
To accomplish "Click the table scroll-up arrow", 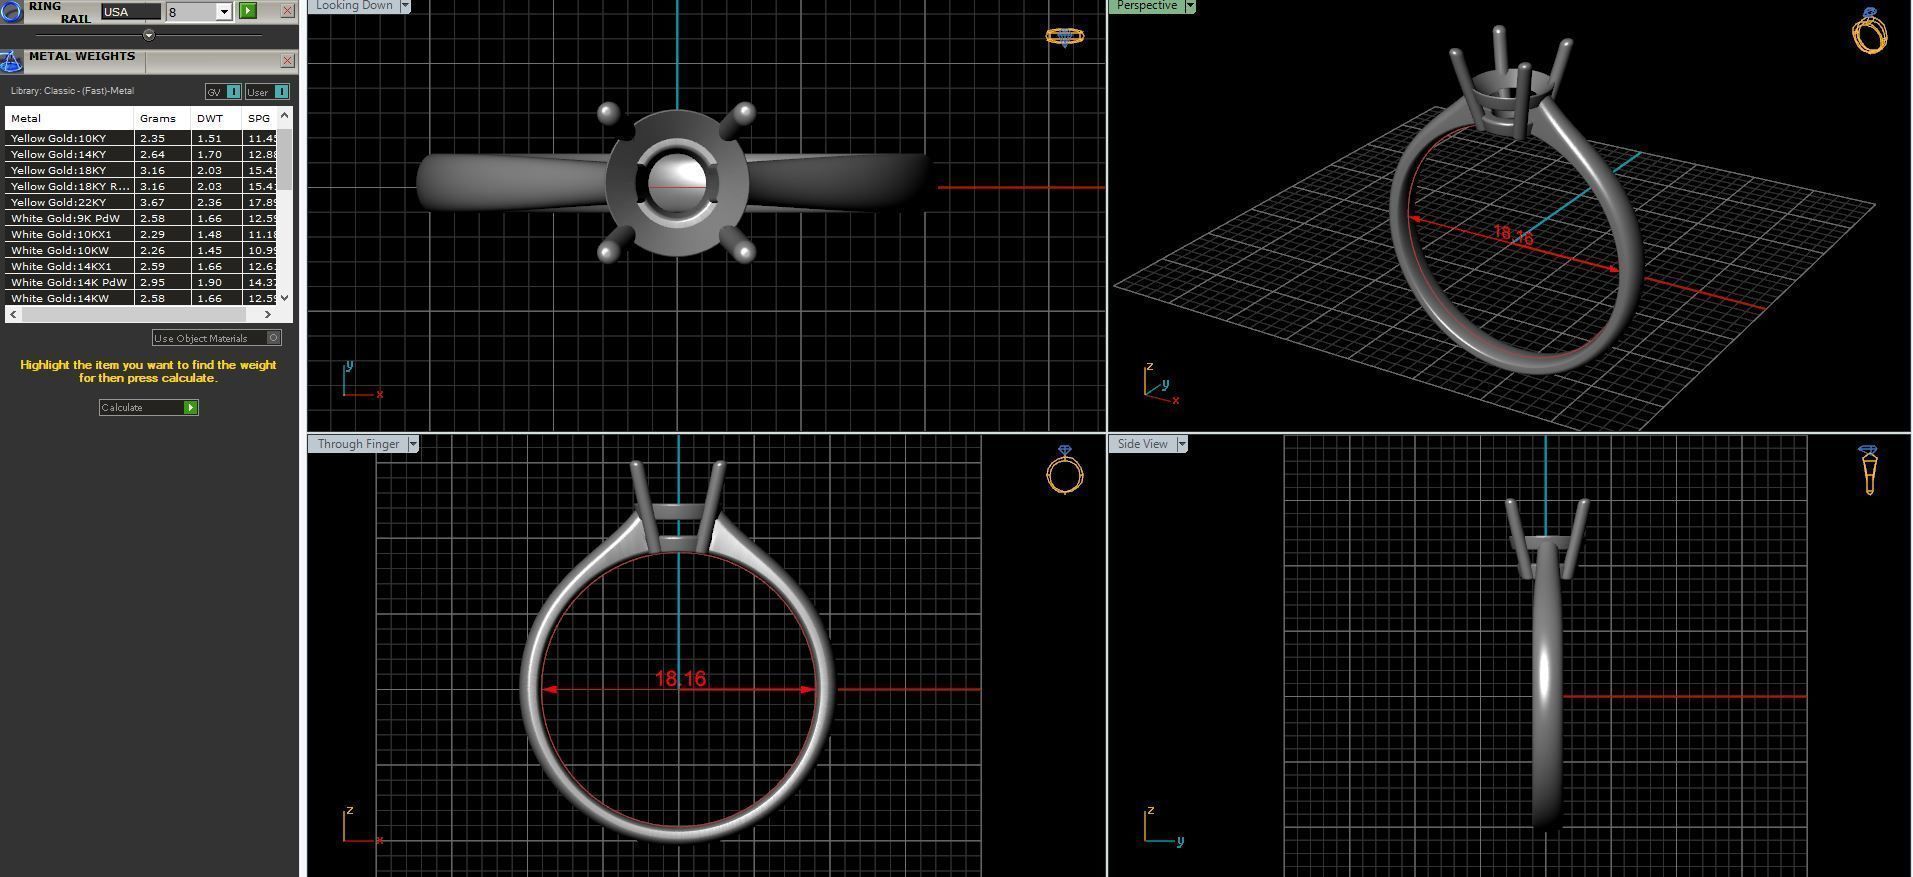I will coord(285,116).
